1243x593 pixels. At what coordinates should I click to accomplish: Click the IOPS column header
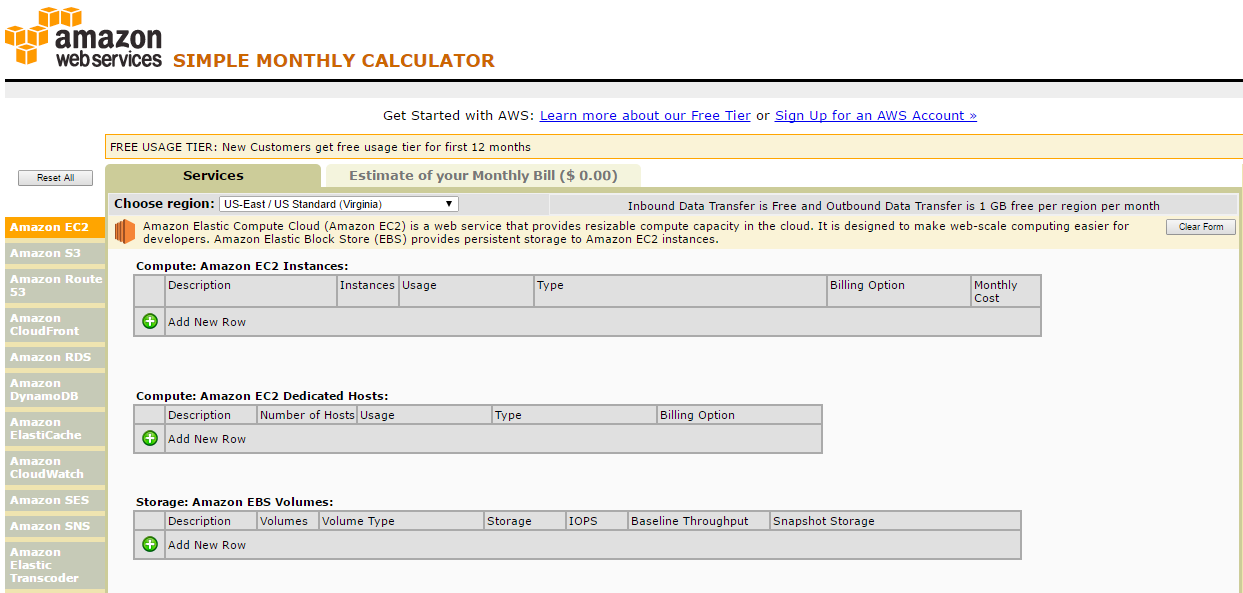tap(597, 521)
